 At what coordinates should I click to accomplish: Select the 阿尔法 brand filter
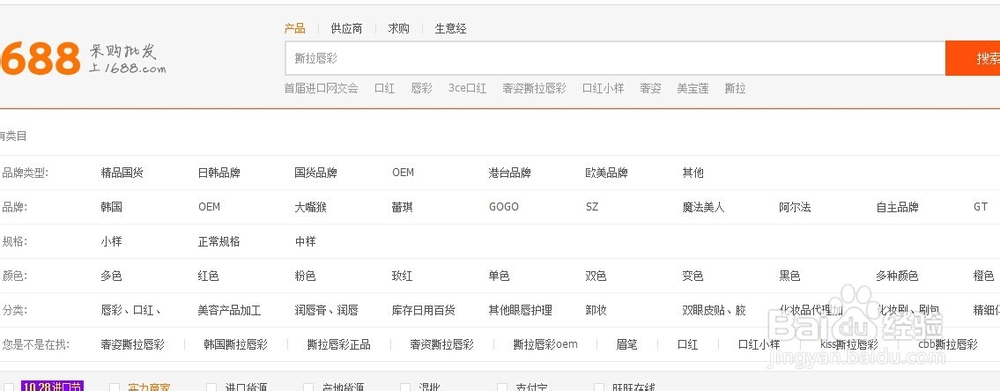(x=795, y=207)
